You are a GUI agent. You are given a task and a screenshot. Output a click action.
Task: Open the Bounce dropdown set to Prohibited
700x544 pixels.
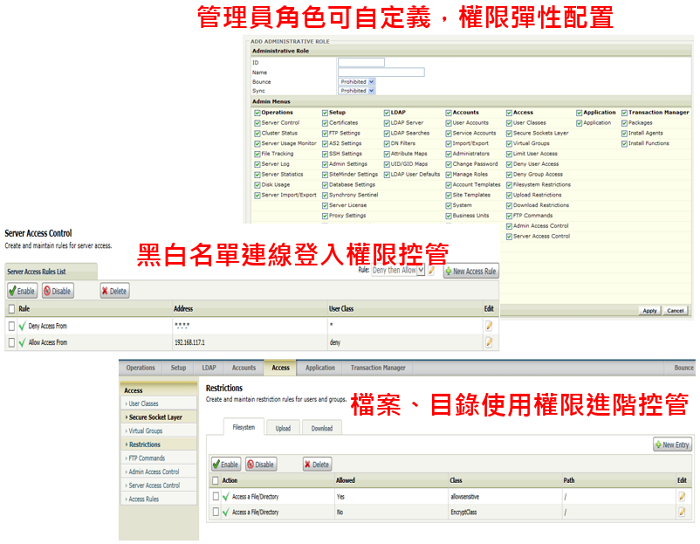pyautogui.click(x=357, y=82)
